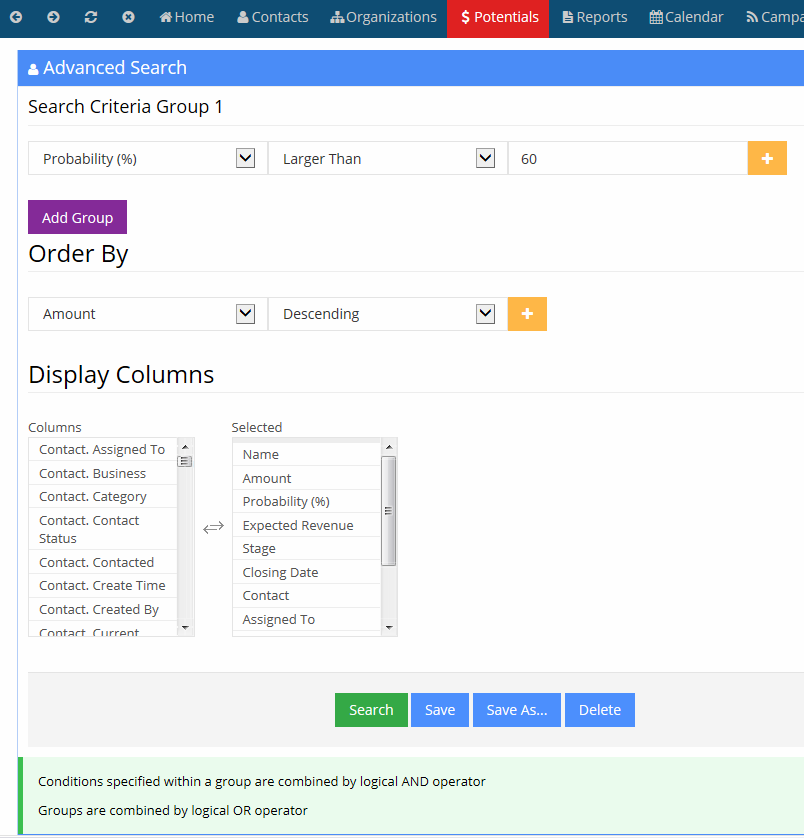Switch to the Reports menu
The height and width of the screenshot is (838, 804).
(594, 17)
